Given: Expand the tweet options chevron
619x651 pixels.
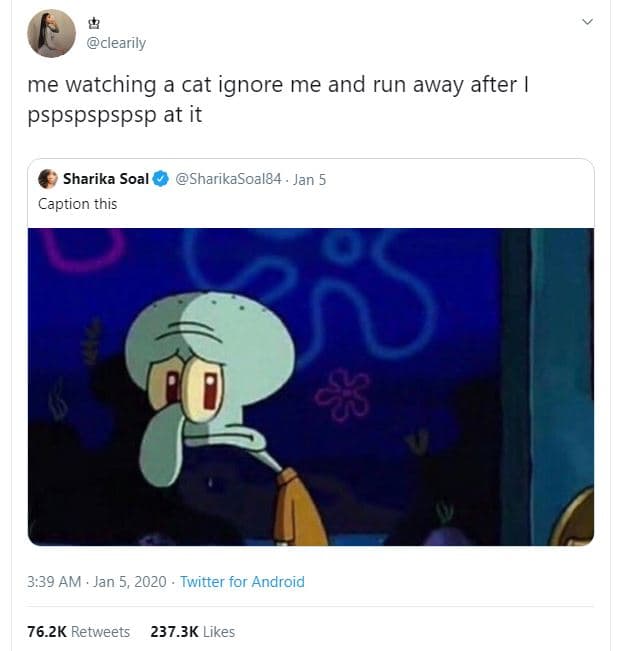Looking at the screenshot, I should (x=587, y=21).
